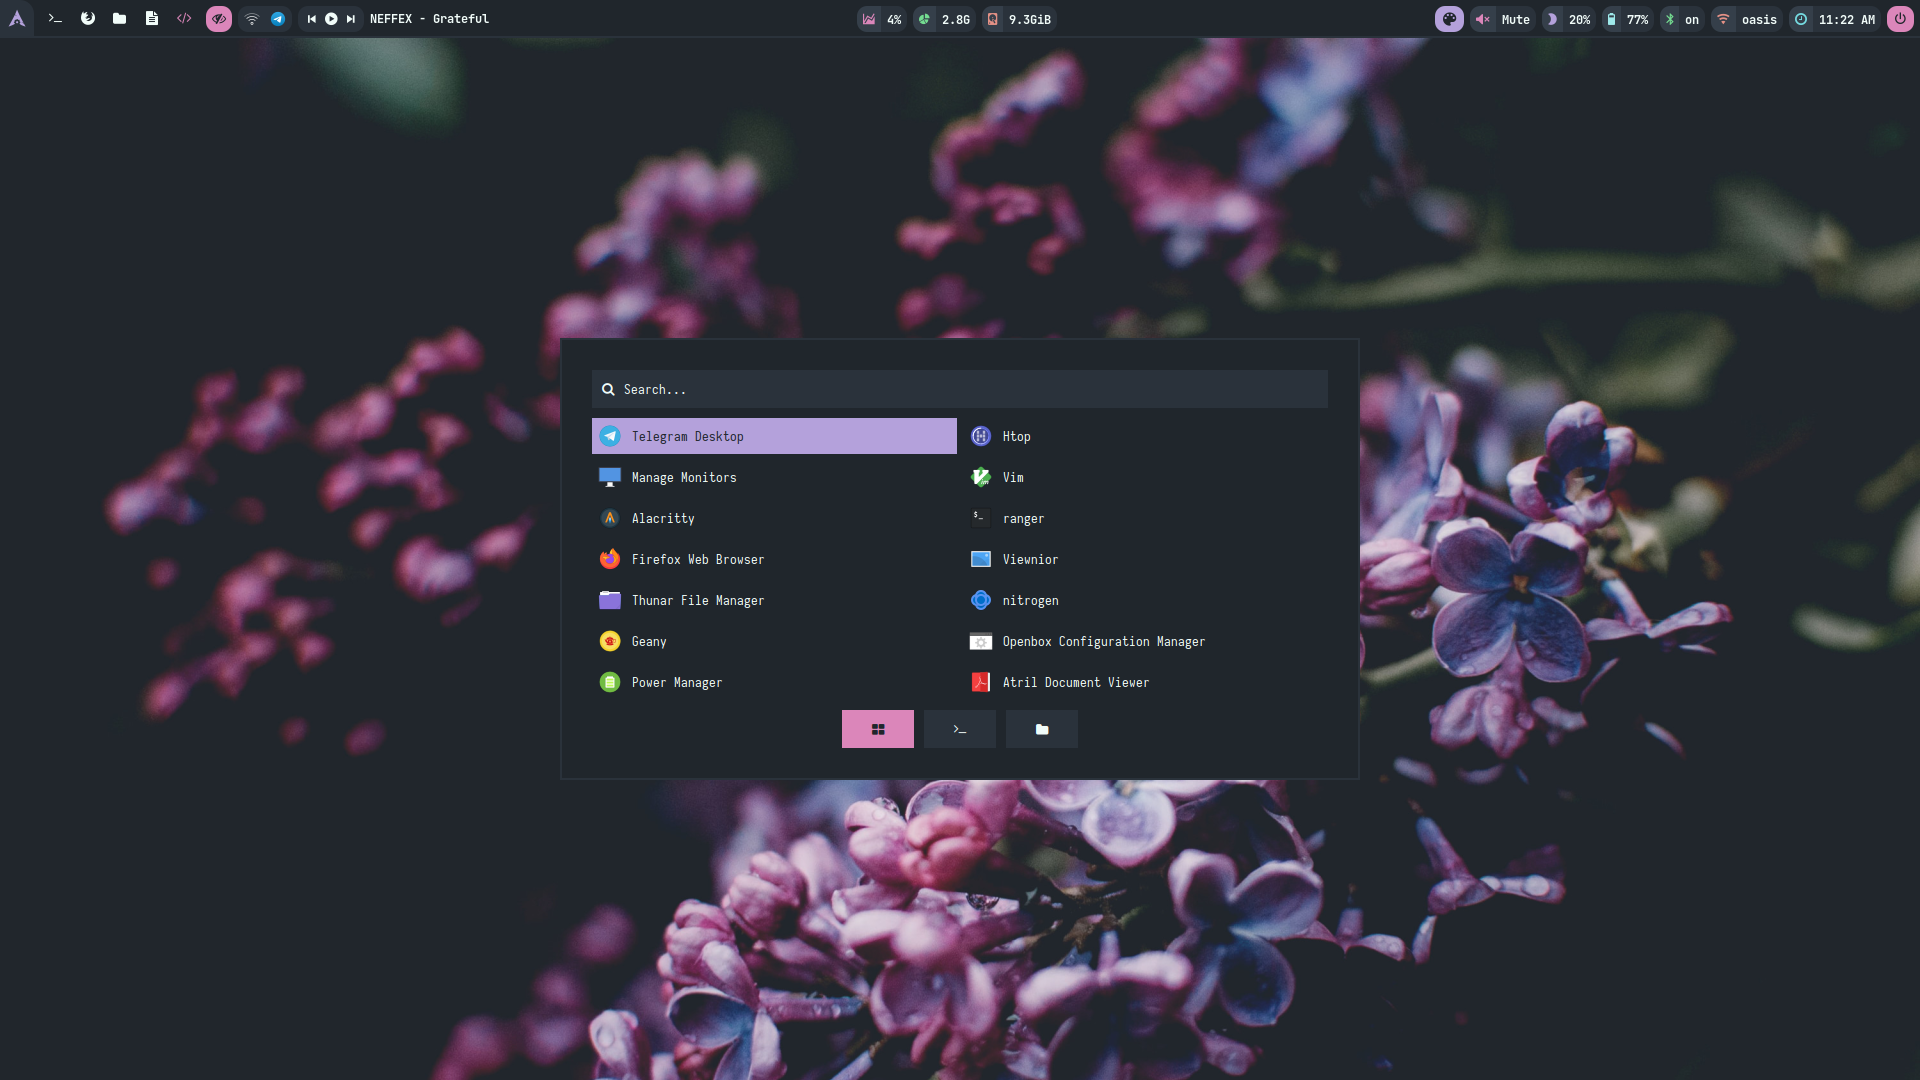Click the brightness 20% moon indicator
Screen dimensions: 1920x1080
click(x=1567, y=19)
